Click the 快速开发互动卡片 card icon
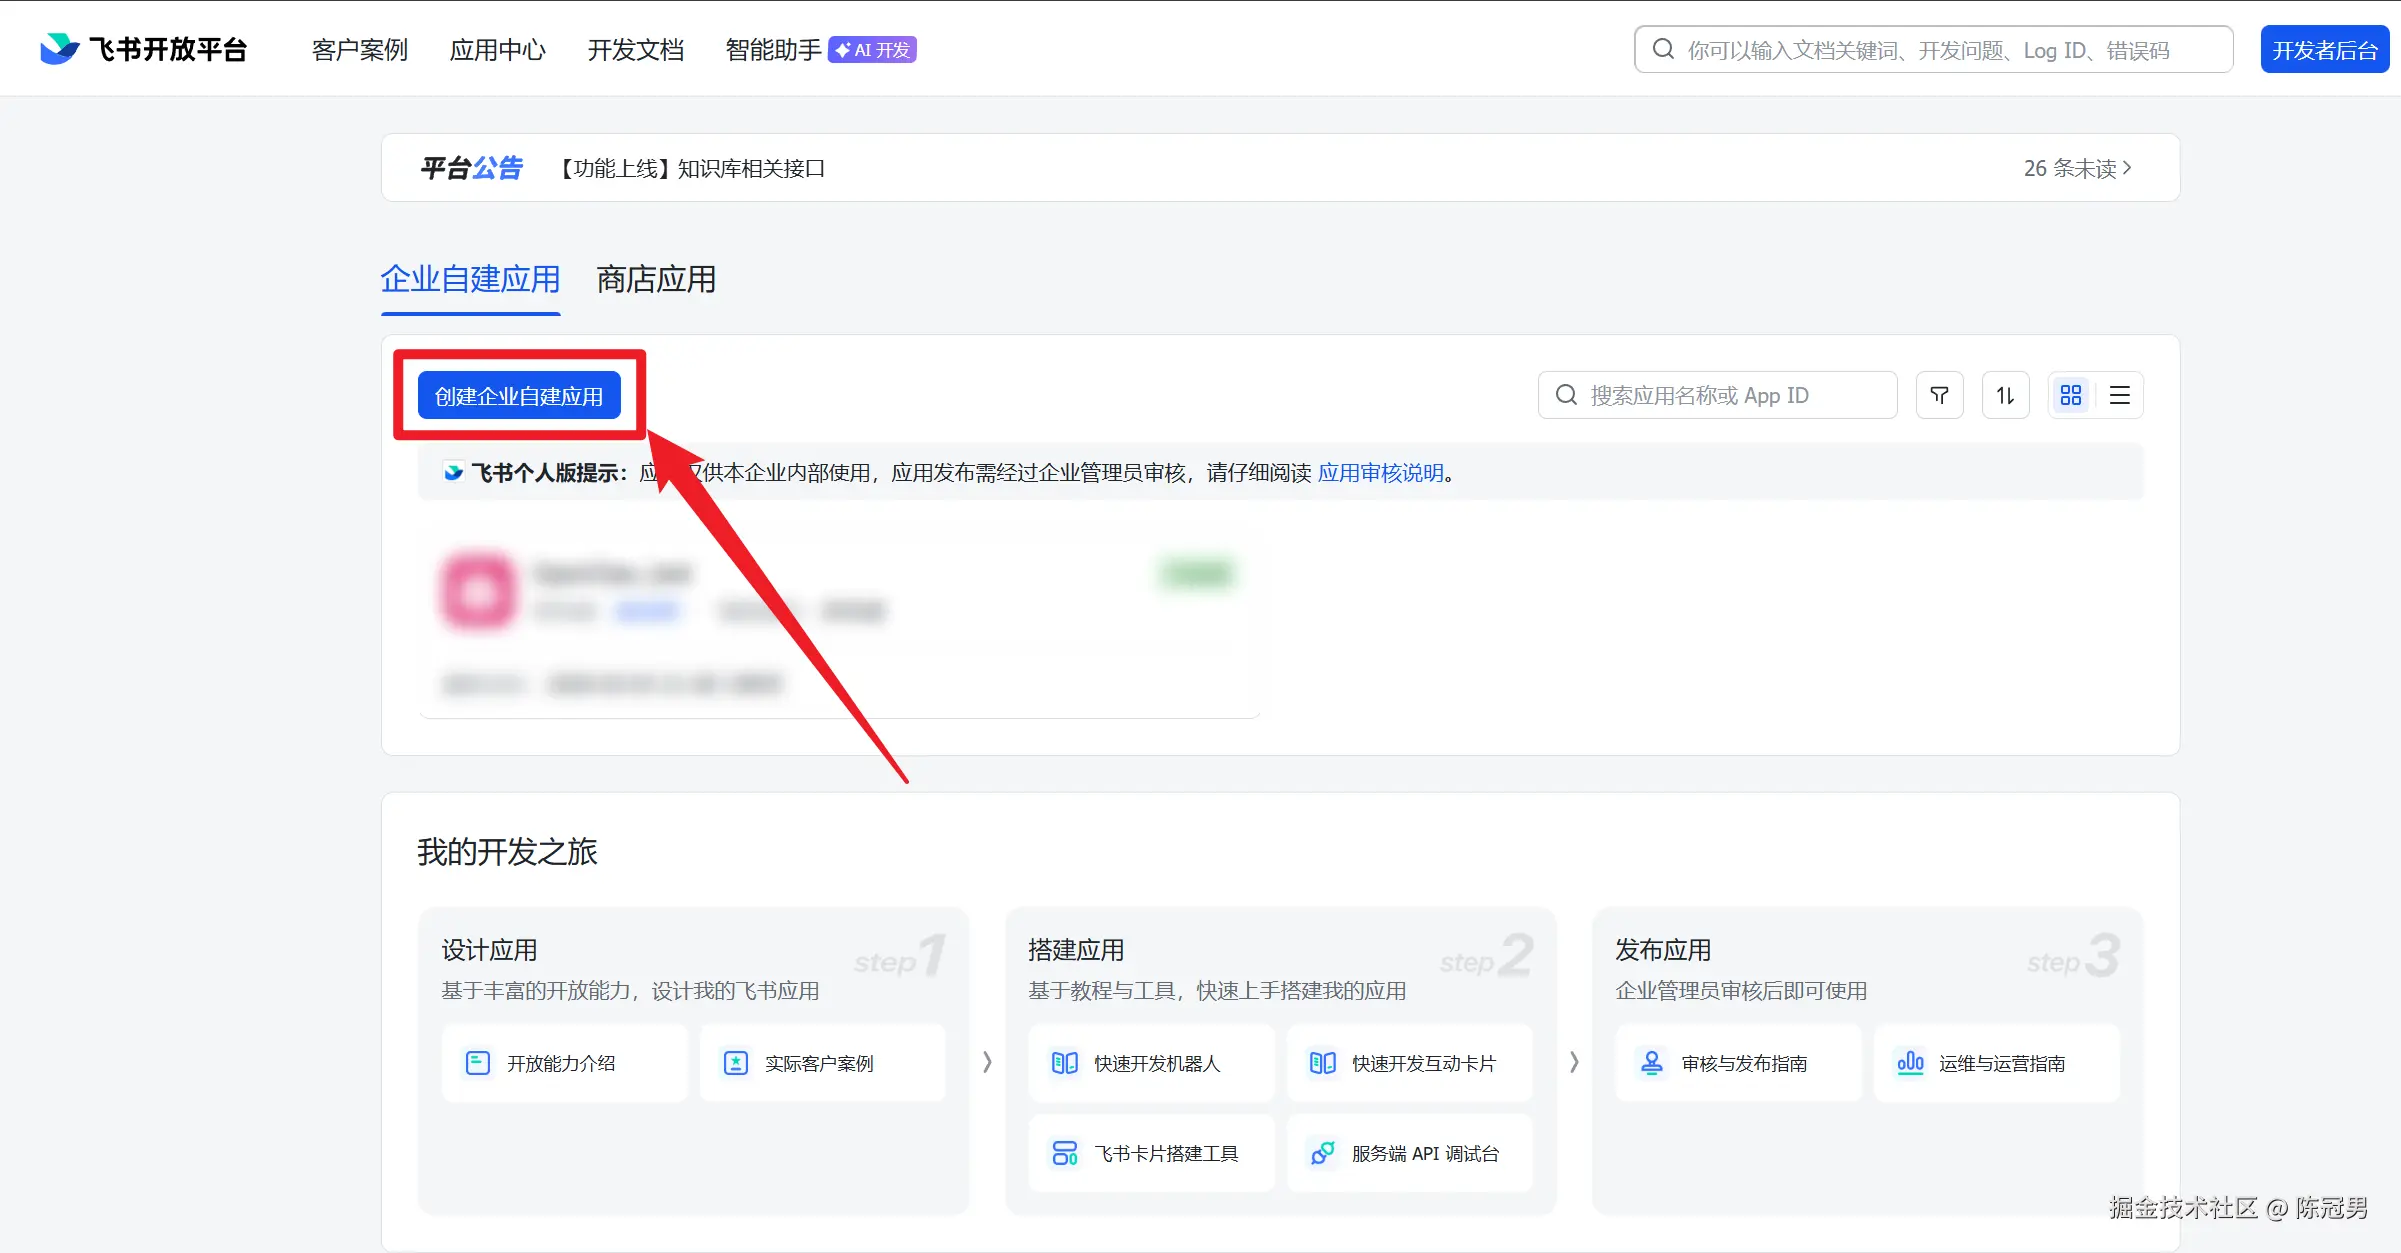Image resolution: width=2401 pixels, height=1253 pixels. (1322, 1063)
